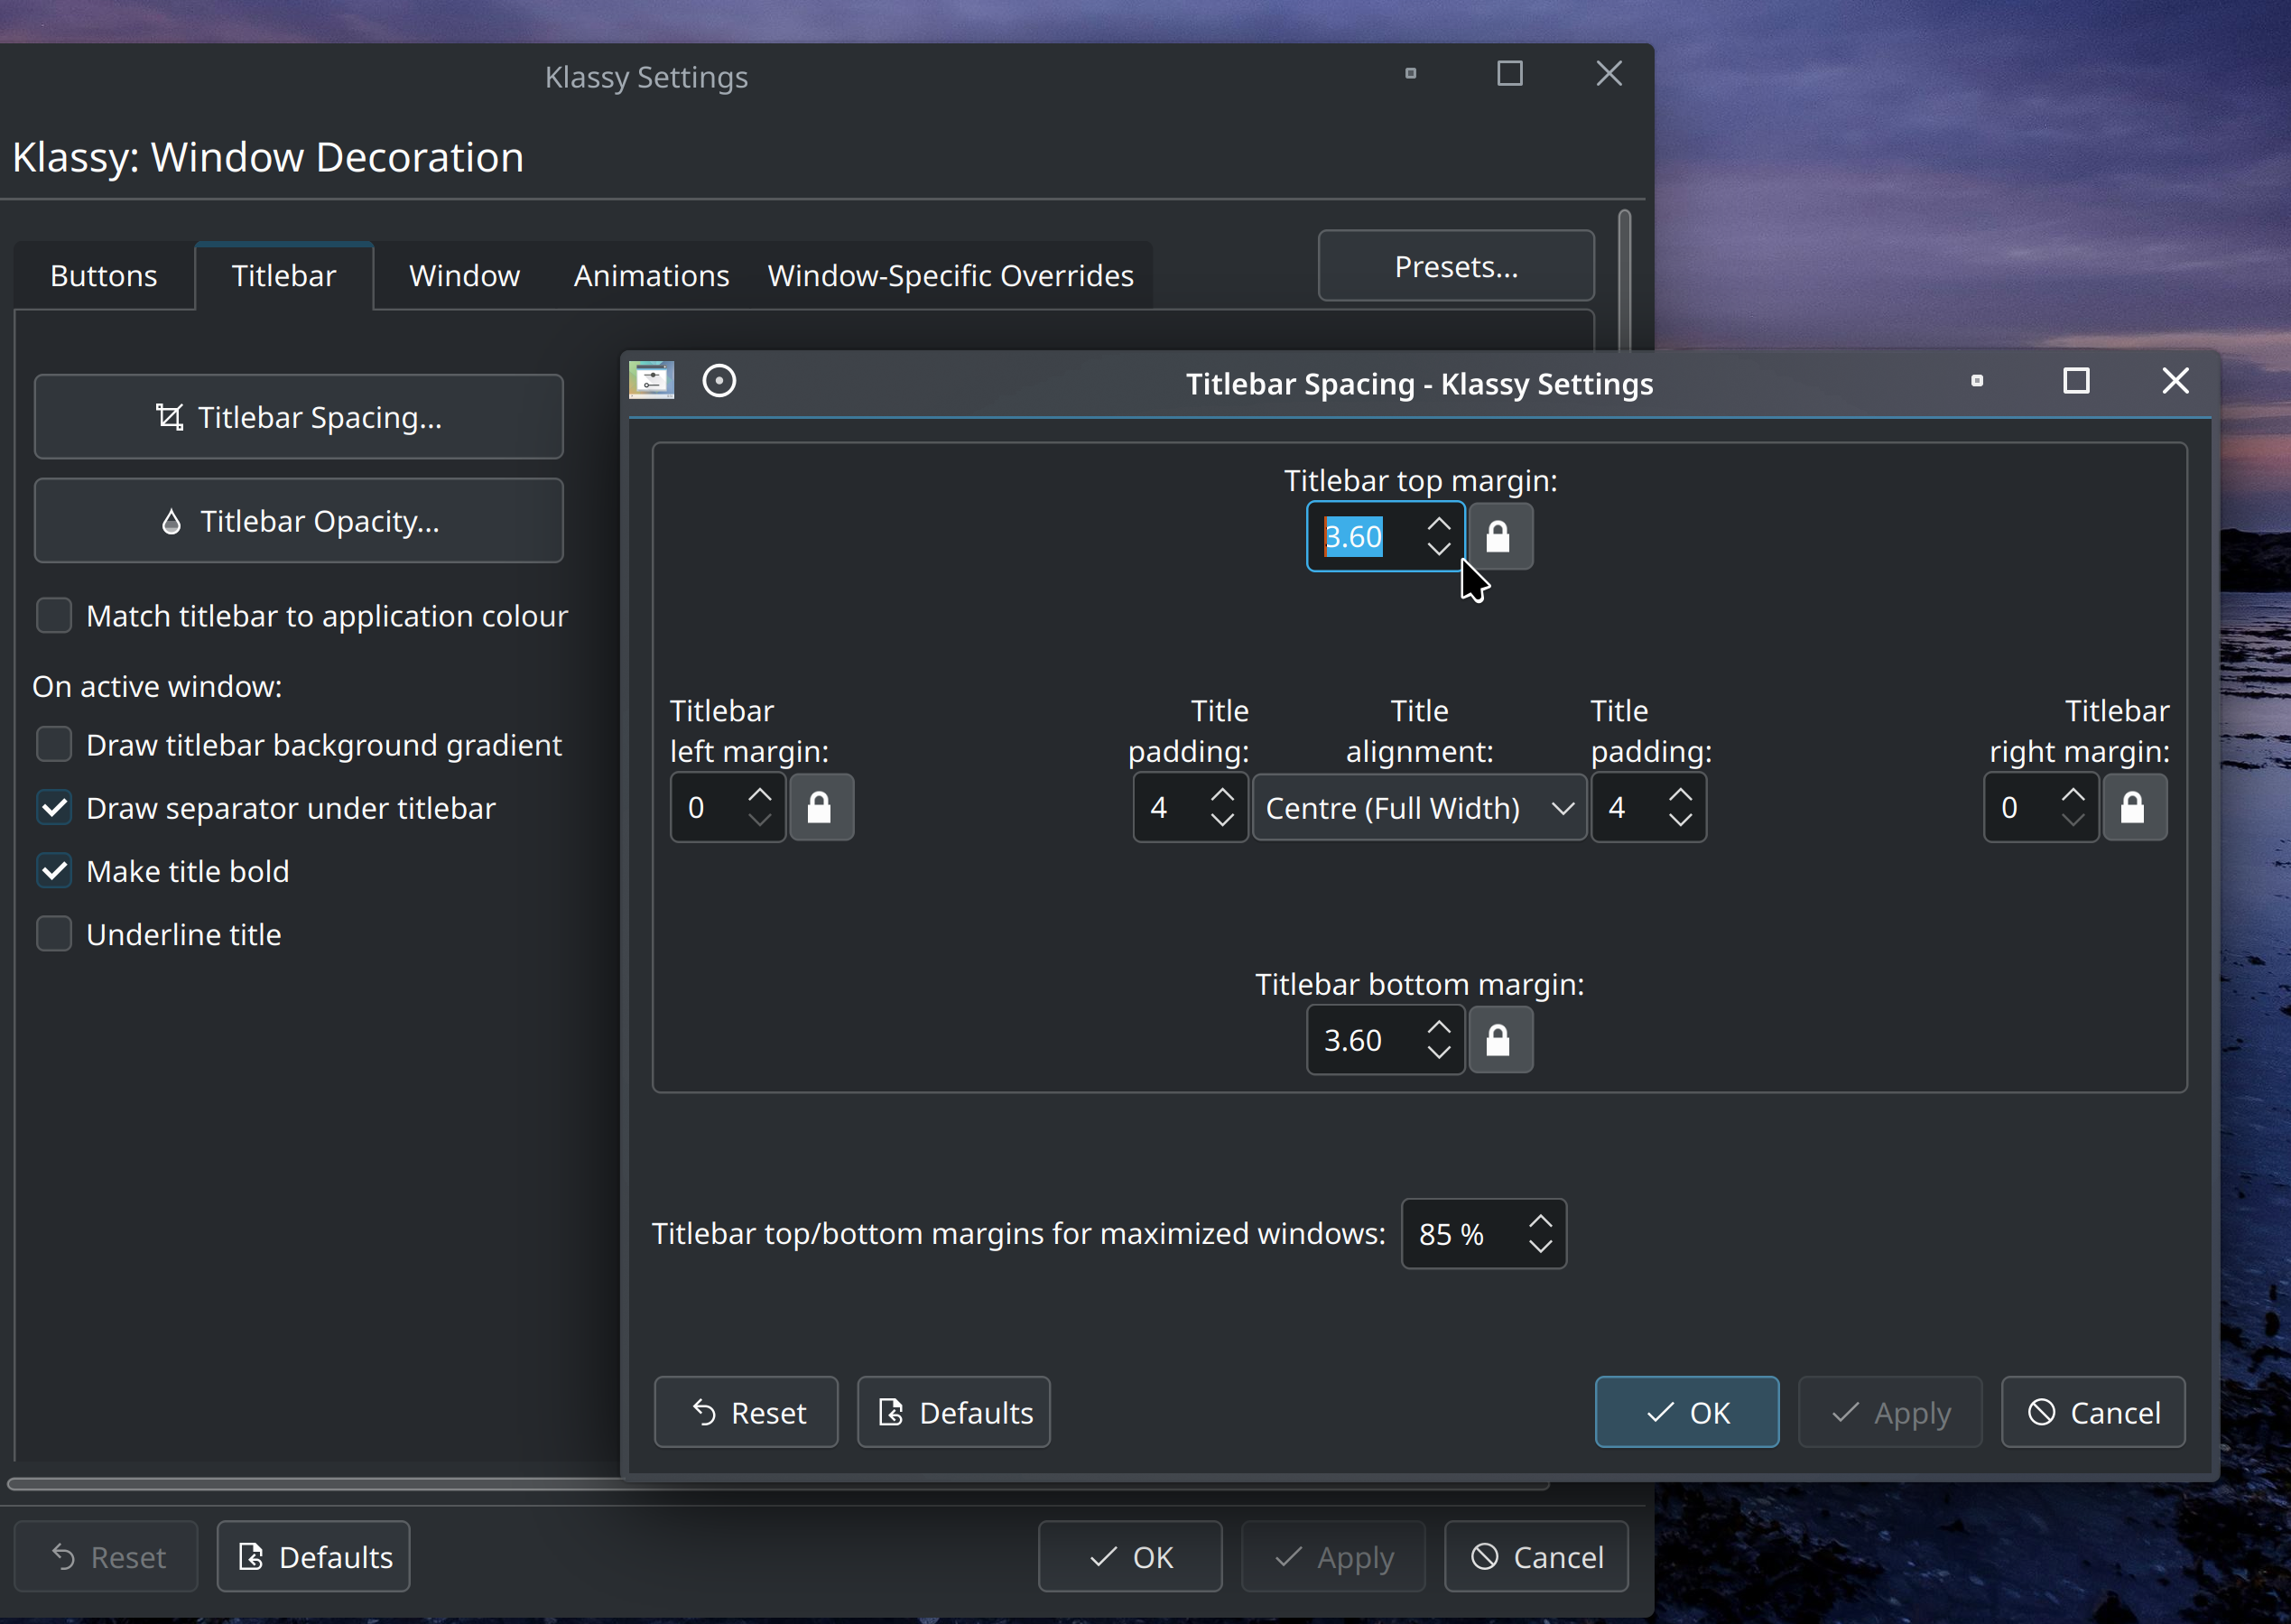Screen dimensions: 2291x1624
Task: Increase Titlebar left margin with up arrow
Action: [760, 794]
